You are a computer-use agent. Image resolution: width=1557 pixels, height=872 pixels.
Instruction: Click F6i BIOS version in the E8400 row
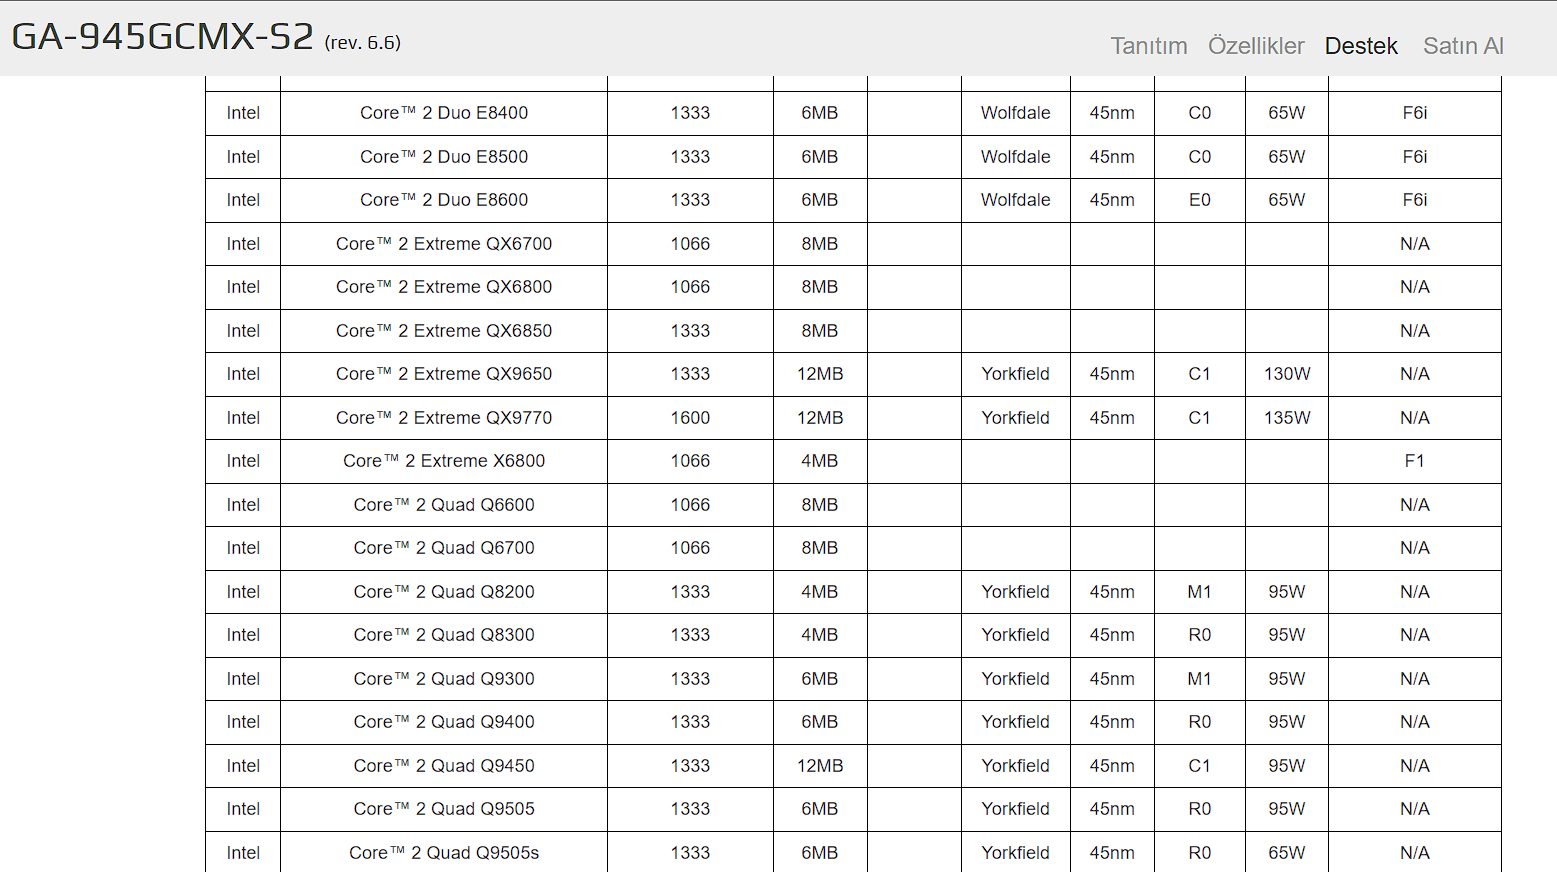(x=1414, y=113)
